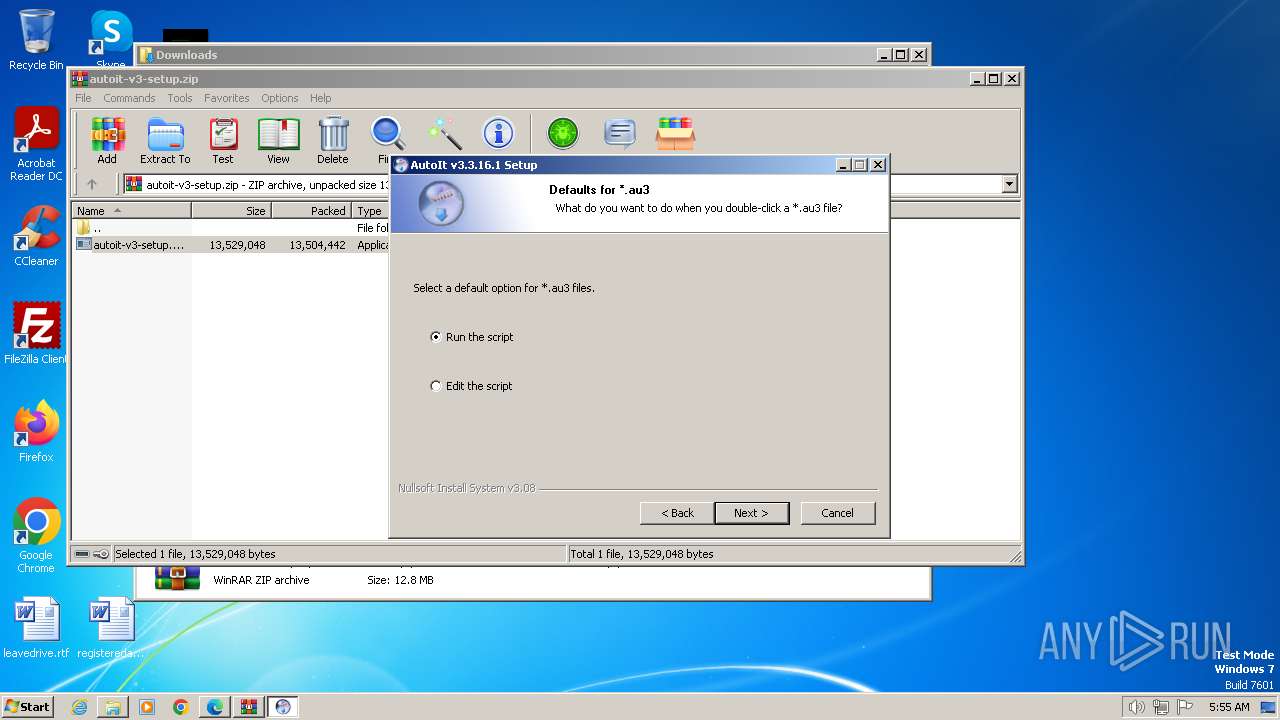The image size is (1280, 720).
Task: Open WinRAR Options menu
Action: click(280, 98)
